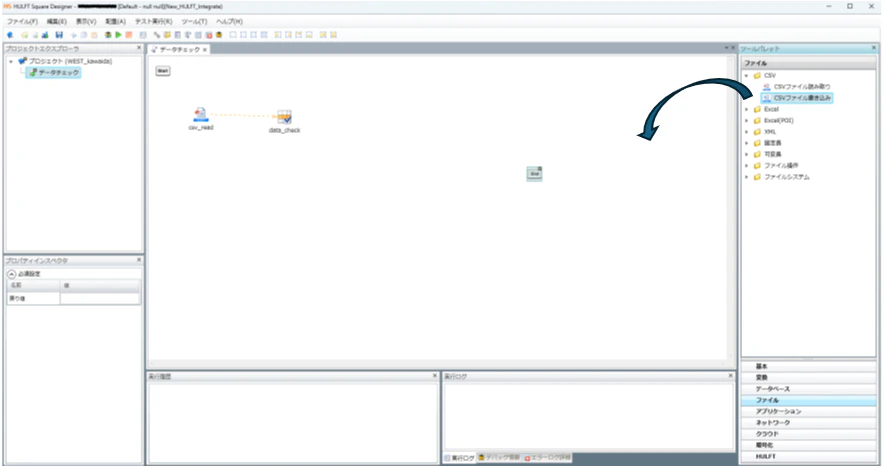This screenshot has width=884, height=467.
Task: Click the End node on the canvas
Action: (x=534, y=174)
